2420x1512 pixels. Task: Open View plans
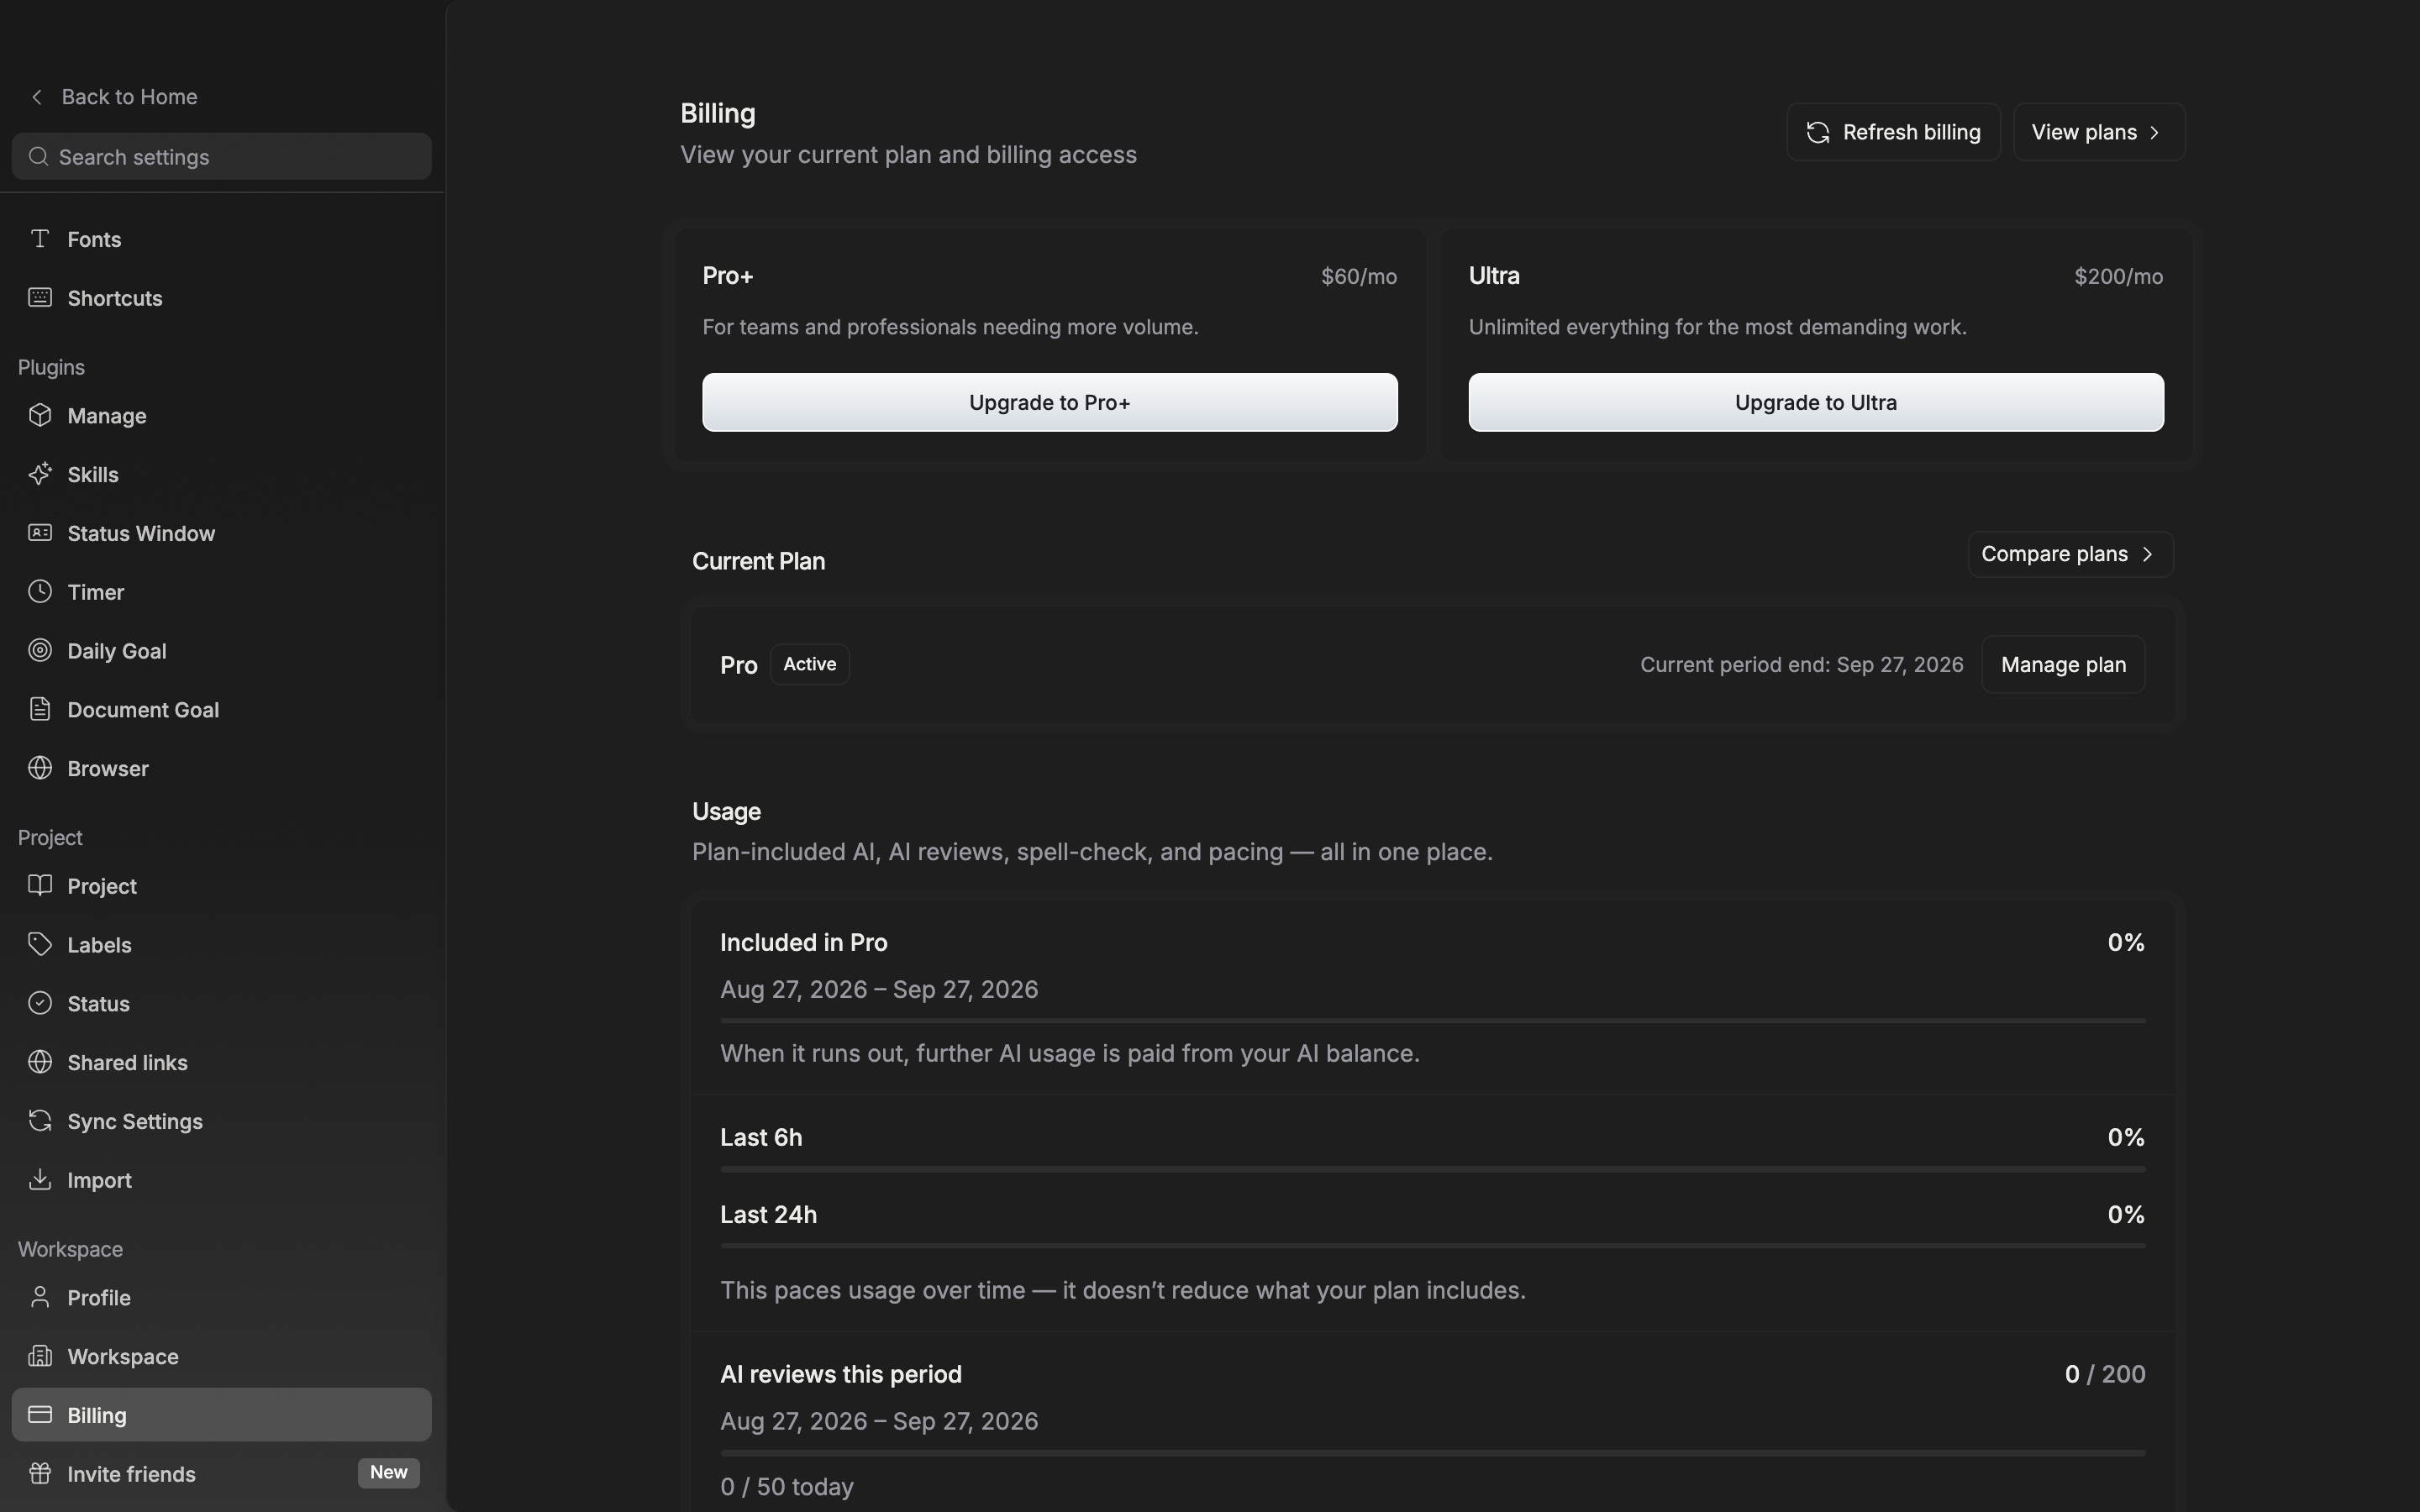click(2099, 132)
